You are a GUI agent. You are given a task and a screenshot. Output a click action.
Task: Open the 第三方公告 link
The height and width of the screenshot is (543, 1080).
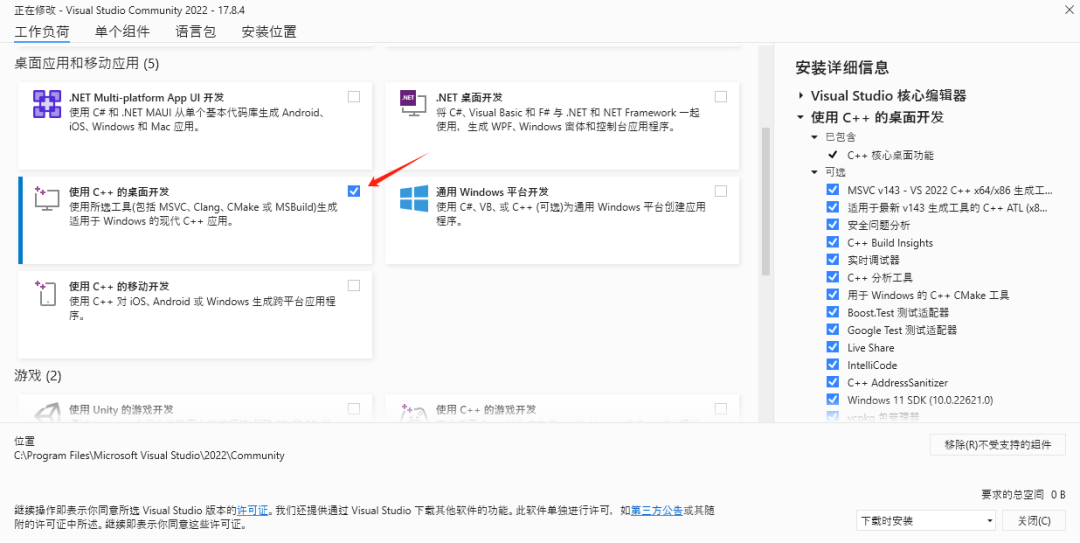657,511
